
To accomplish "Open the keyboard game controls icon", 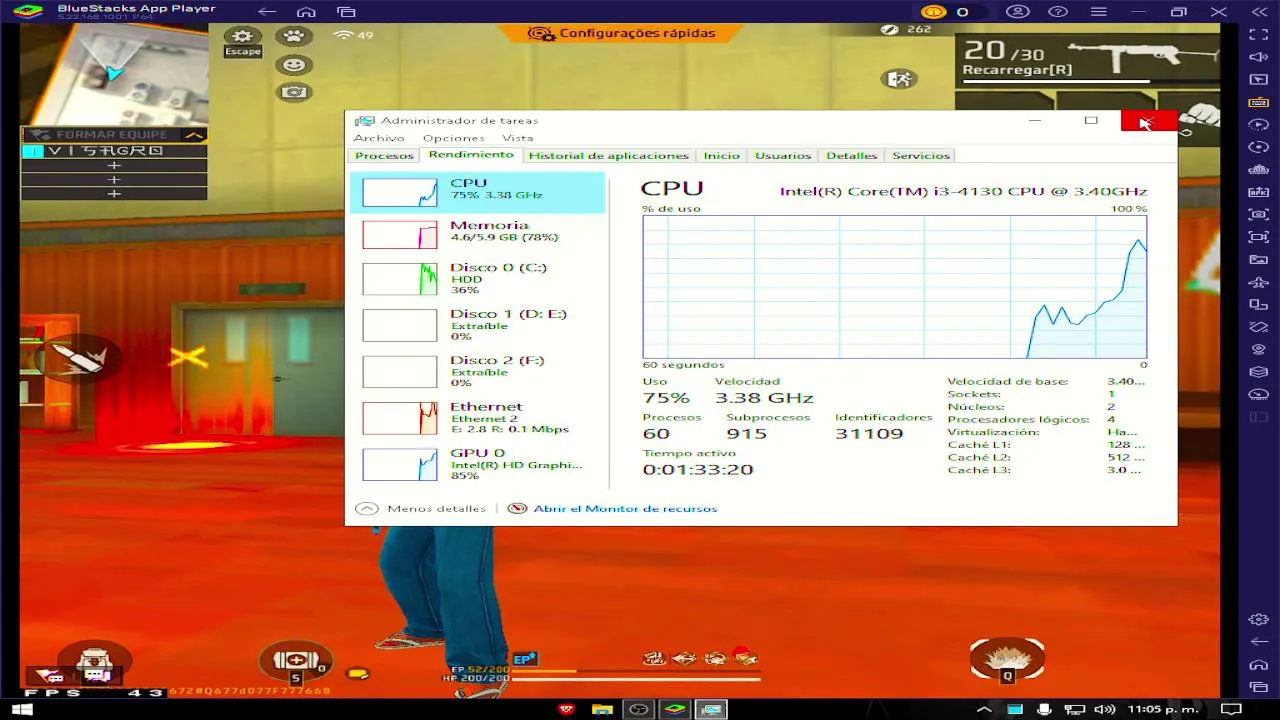I will (1259, 101).
